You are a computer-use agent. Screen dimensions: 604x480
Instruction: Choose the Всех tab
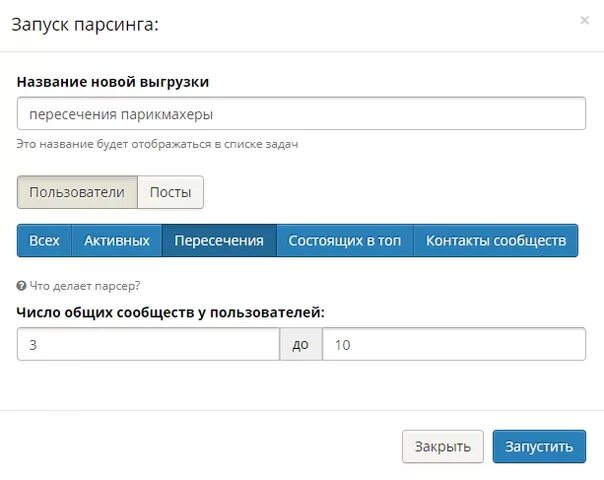[44, 240]
